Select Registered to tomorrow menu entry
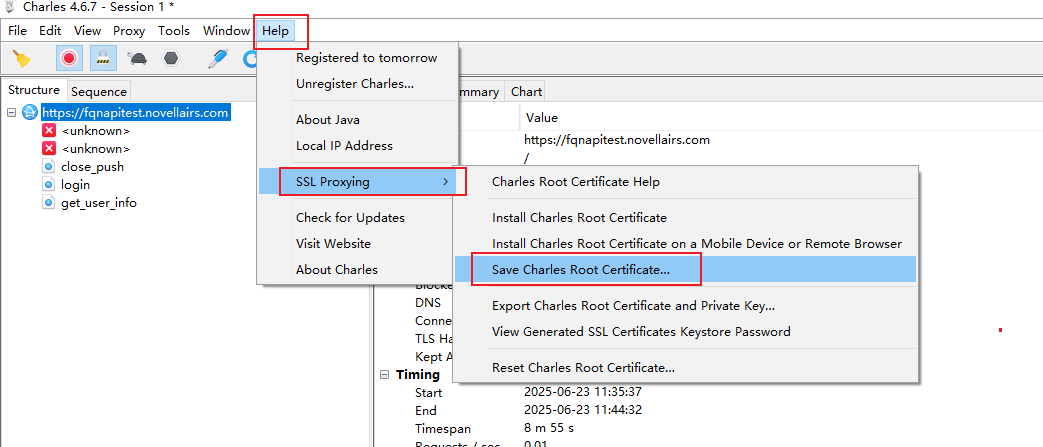Viewport: 1043px width, 447px height. pos(358,58)
